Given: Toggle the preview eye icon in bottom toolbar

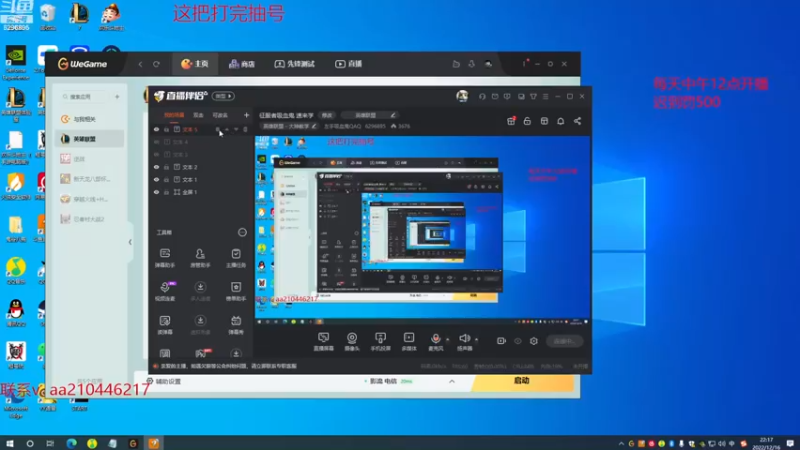Looking at the screenshot, I should [x=518, y=341].
